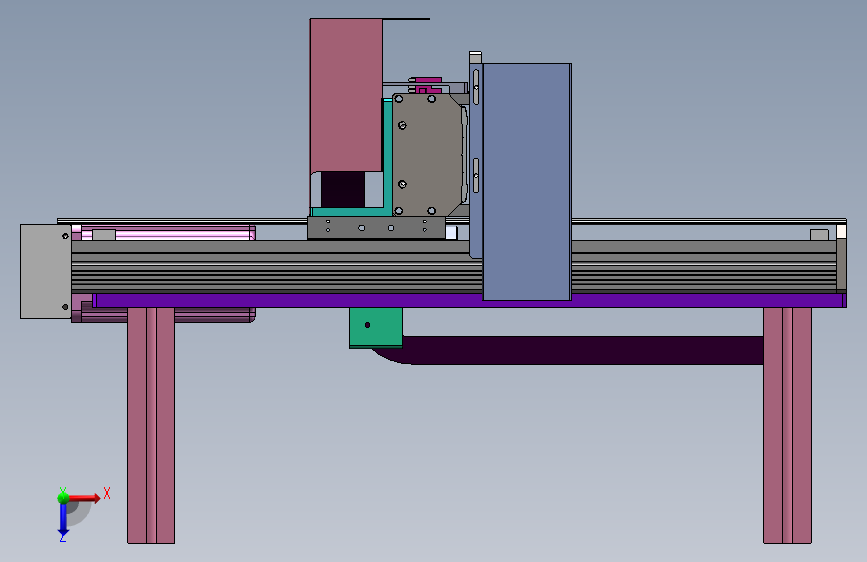This screenshot has height=562, width=867.
Task: Select the small magenta part above motor plate
Action: (x=428, y=86)
